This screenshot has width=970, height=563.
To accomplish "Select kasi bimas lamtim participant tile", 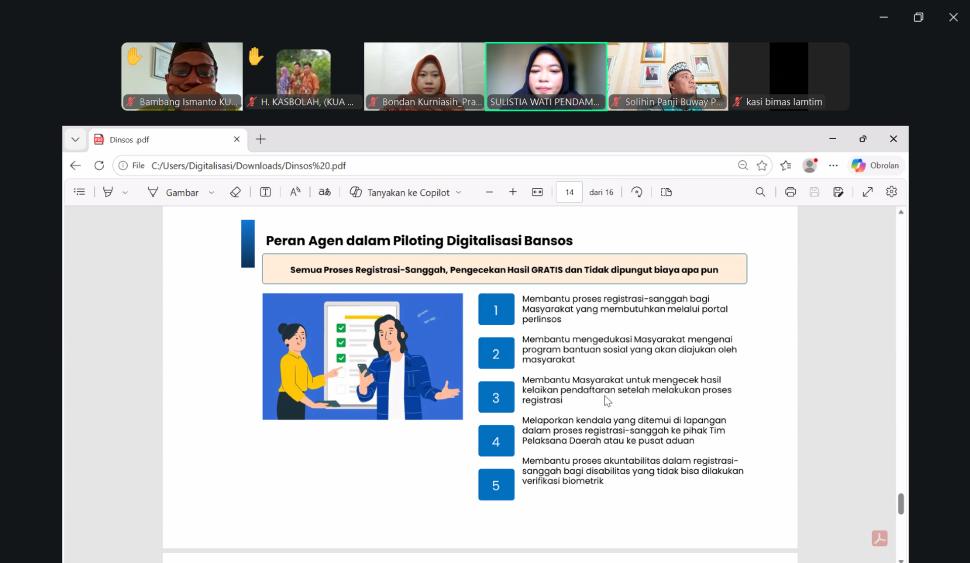I will point(789,76).
